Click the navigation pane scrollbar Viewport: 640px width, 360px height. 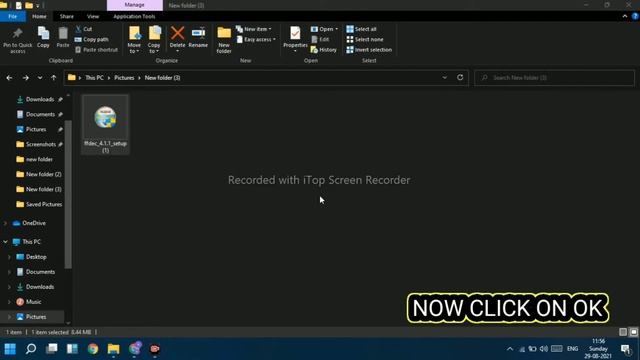[x=68, y=194]
